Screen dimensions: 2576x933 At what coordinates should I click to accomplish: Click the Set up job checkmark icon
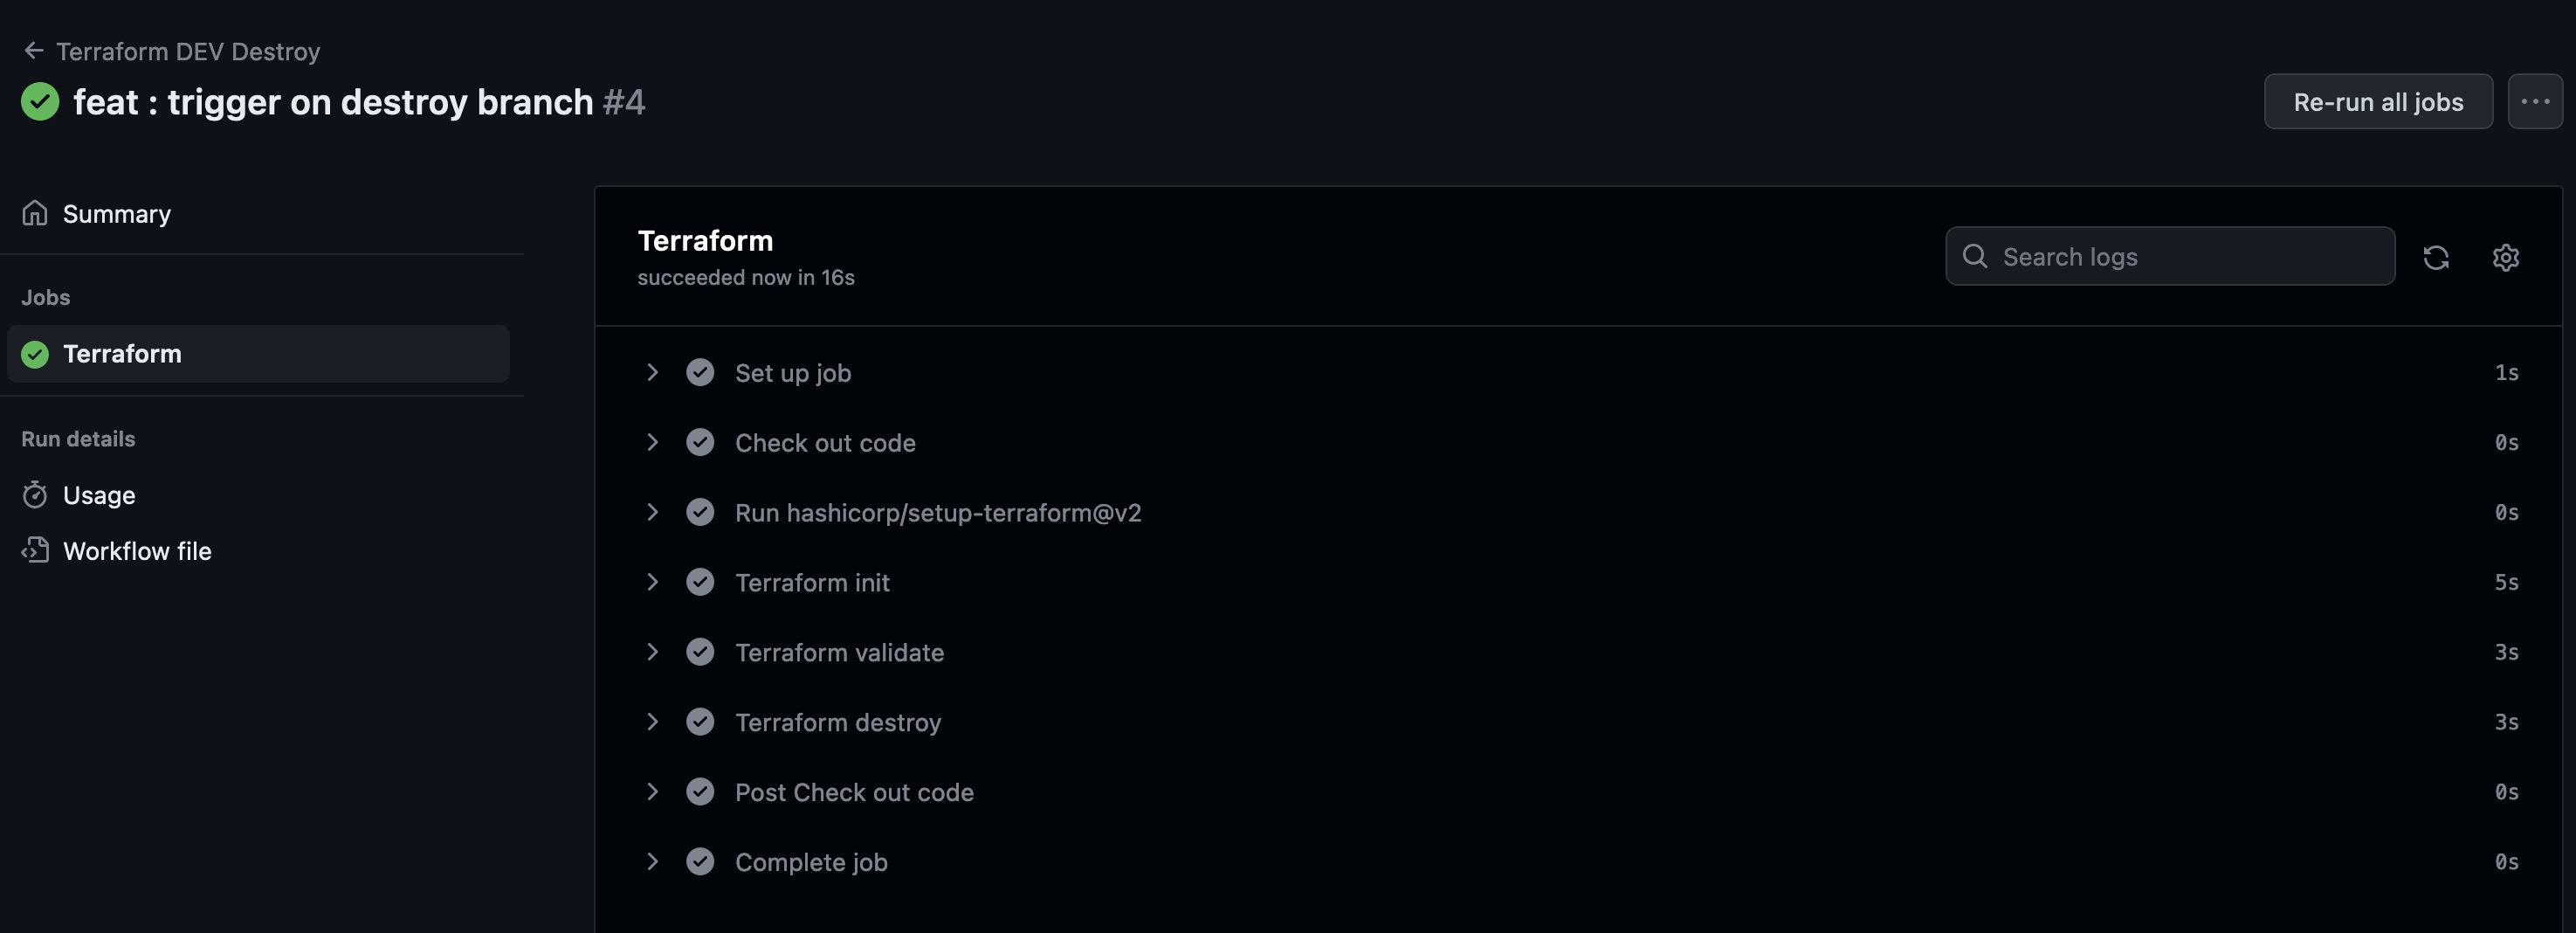coord(700,372)
